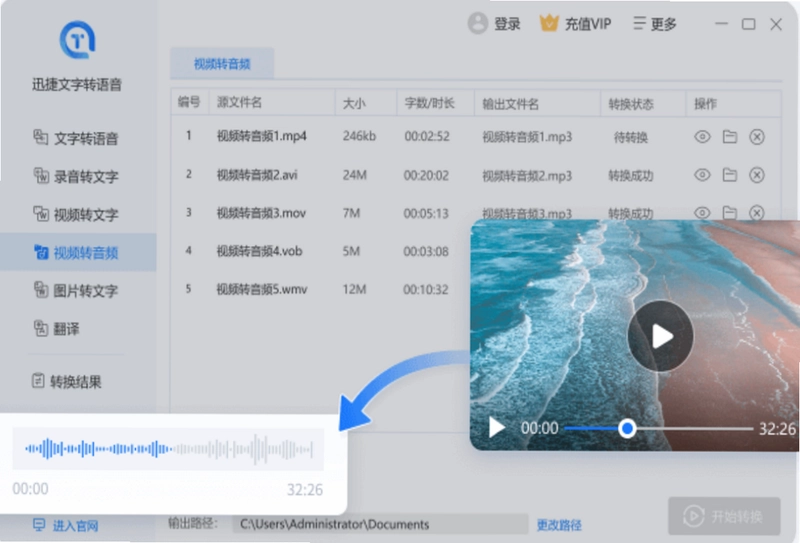Click the video preview thumbnail
Viewport: 800px width, 543px height.
coord(635,335)
